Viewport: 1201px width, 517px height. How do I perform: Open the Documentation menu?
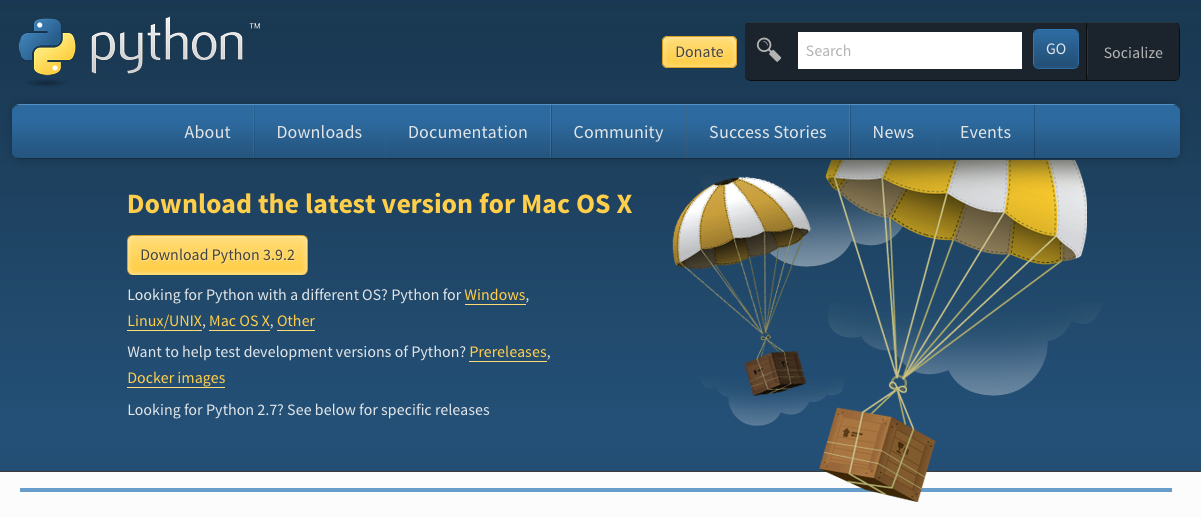pyautogui.click(x=468, y=132)
